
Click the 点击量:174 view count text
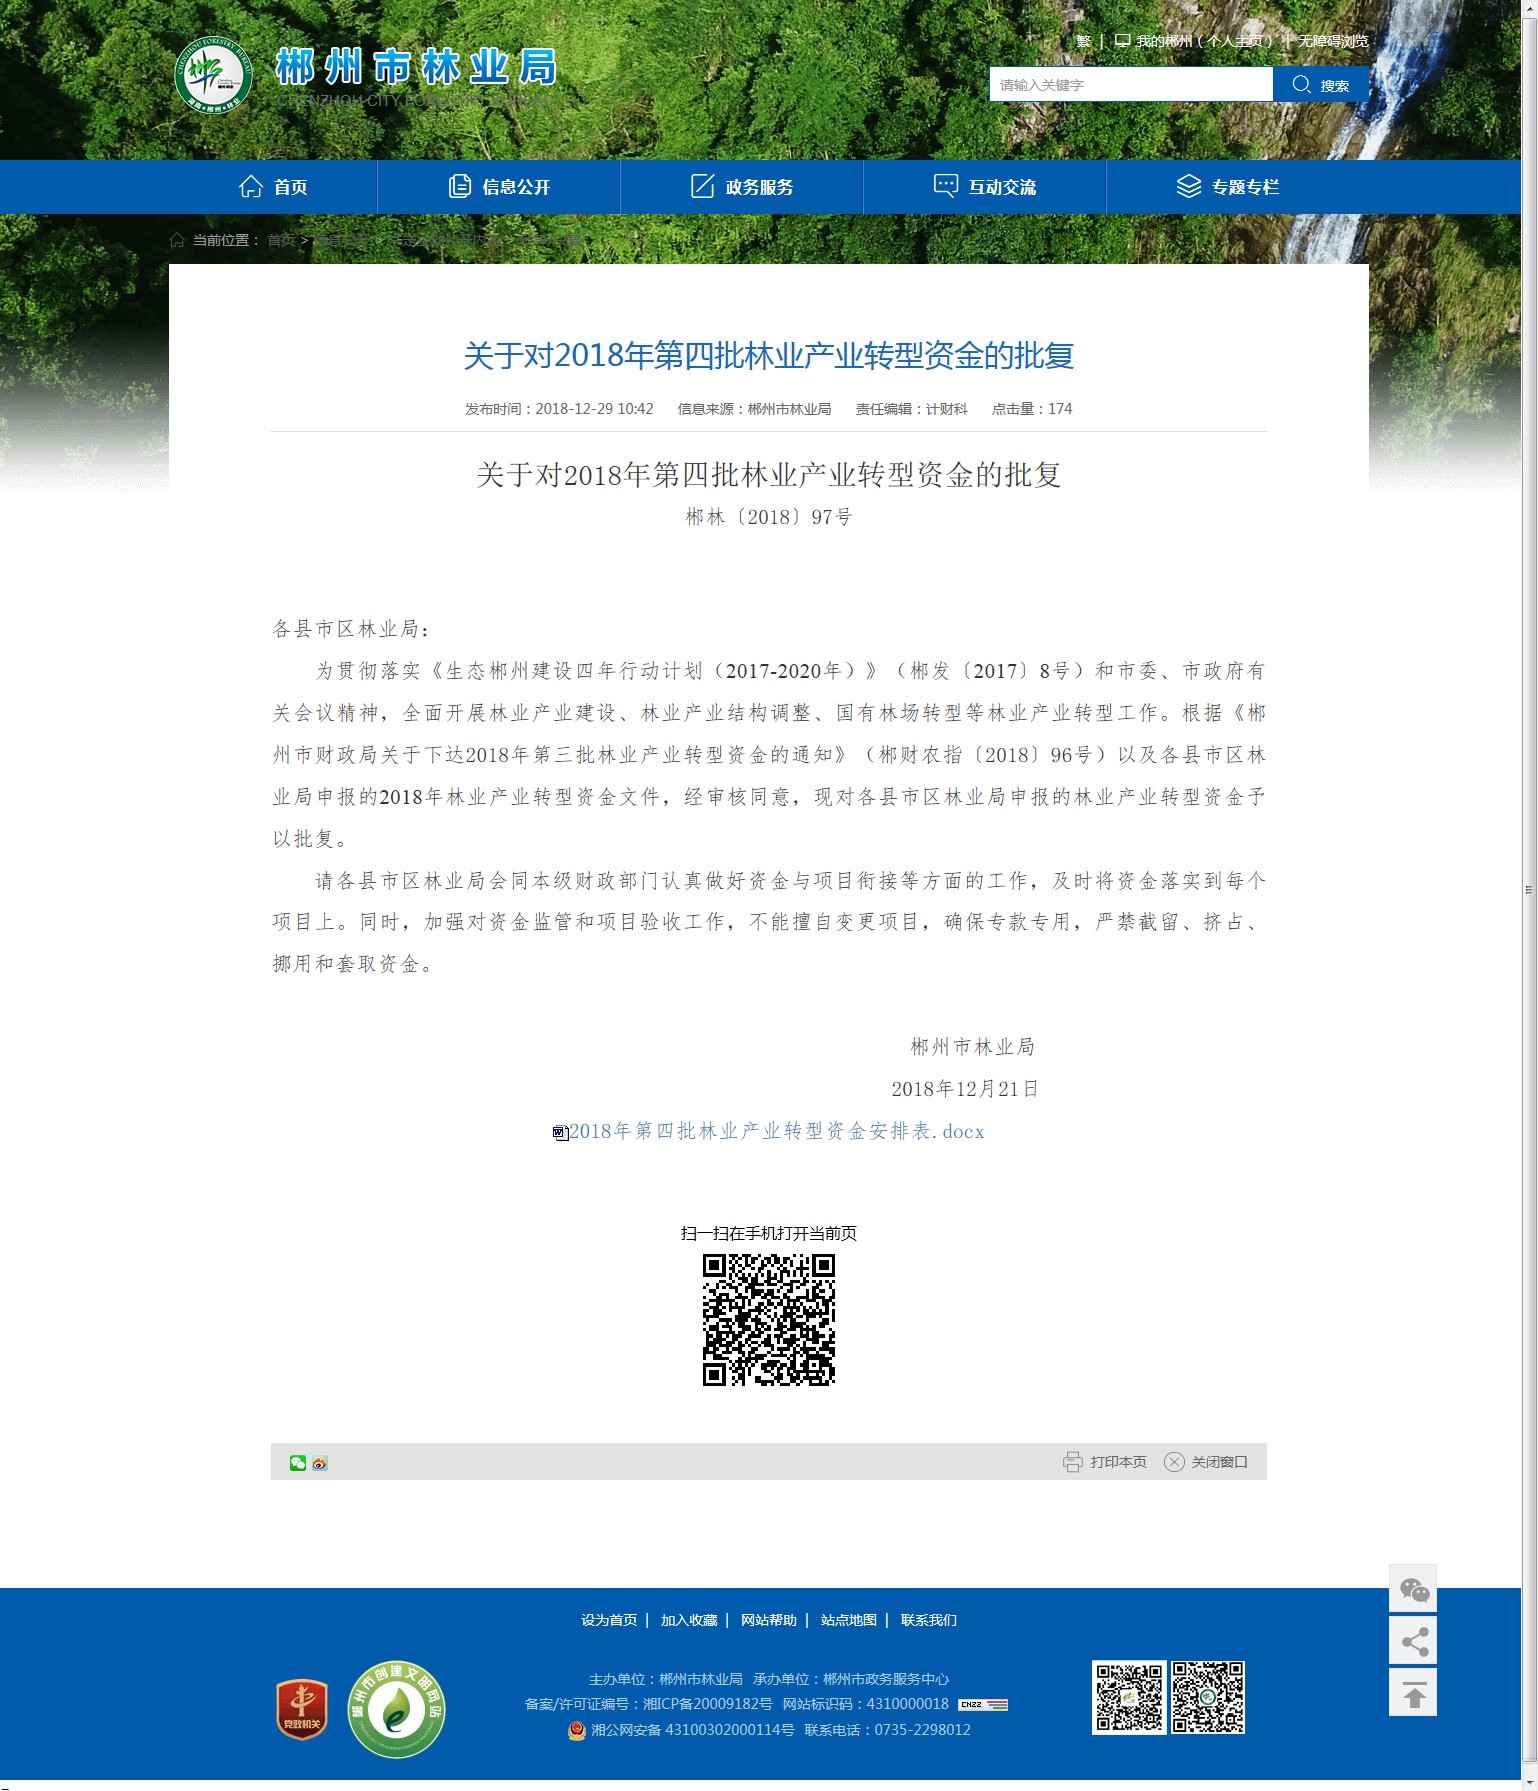(x=1032, y=409)
